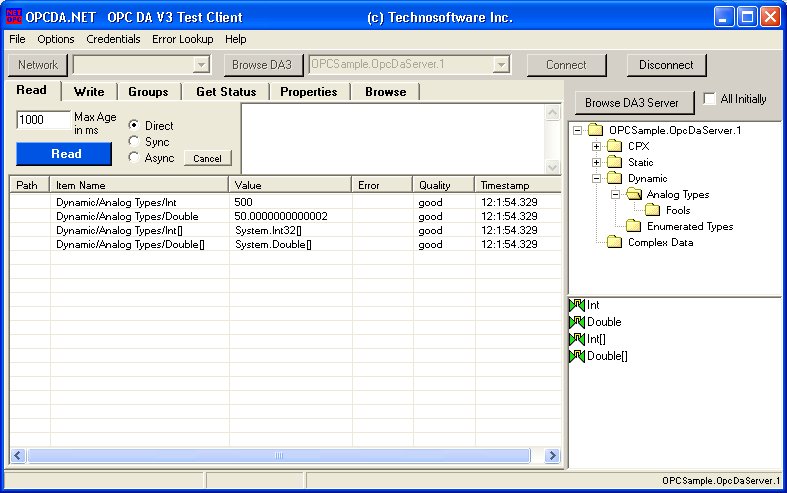The height and width of the screenshot is (493, 787).
Task: Click the value 50.0000000000002
Action: click(x=281, y=216)
